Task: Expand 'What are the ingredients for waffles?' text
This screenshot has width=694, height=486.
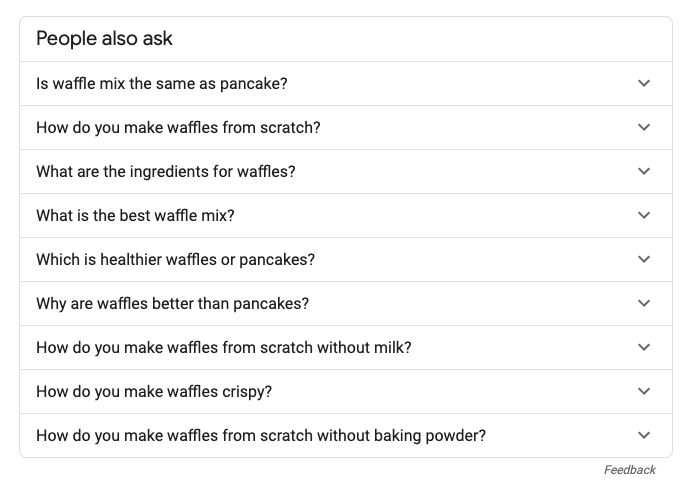Action: pyautogui.click(x=166, y=172)
